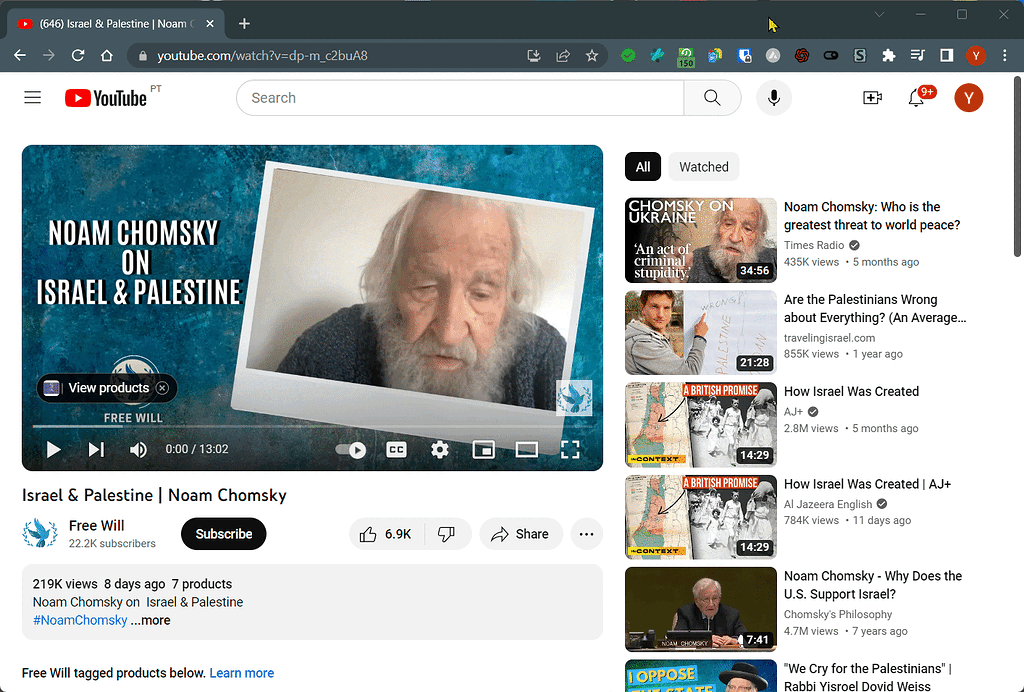Image resolution: width=1024 pixels, height=692 pixels.
Task: Open the miniplayer
Action: pyautogui.click(x=484, y=450)
